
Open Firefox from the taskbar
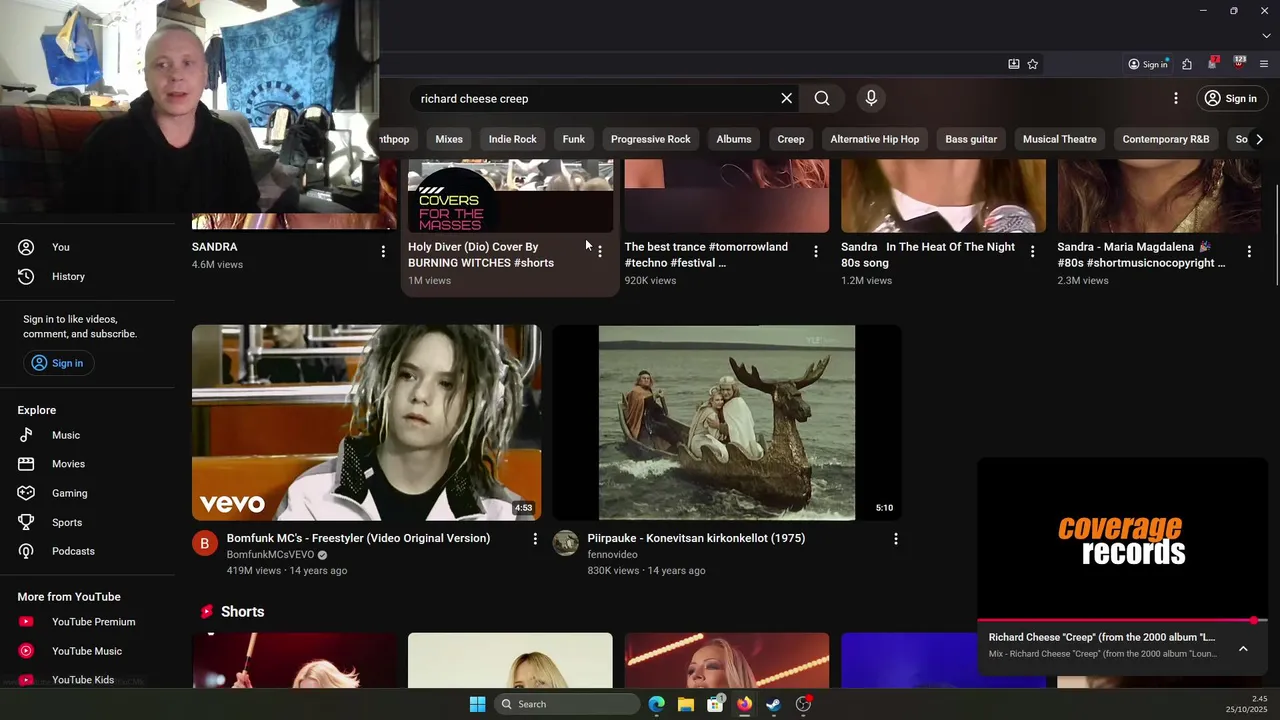tap(745, 704)
